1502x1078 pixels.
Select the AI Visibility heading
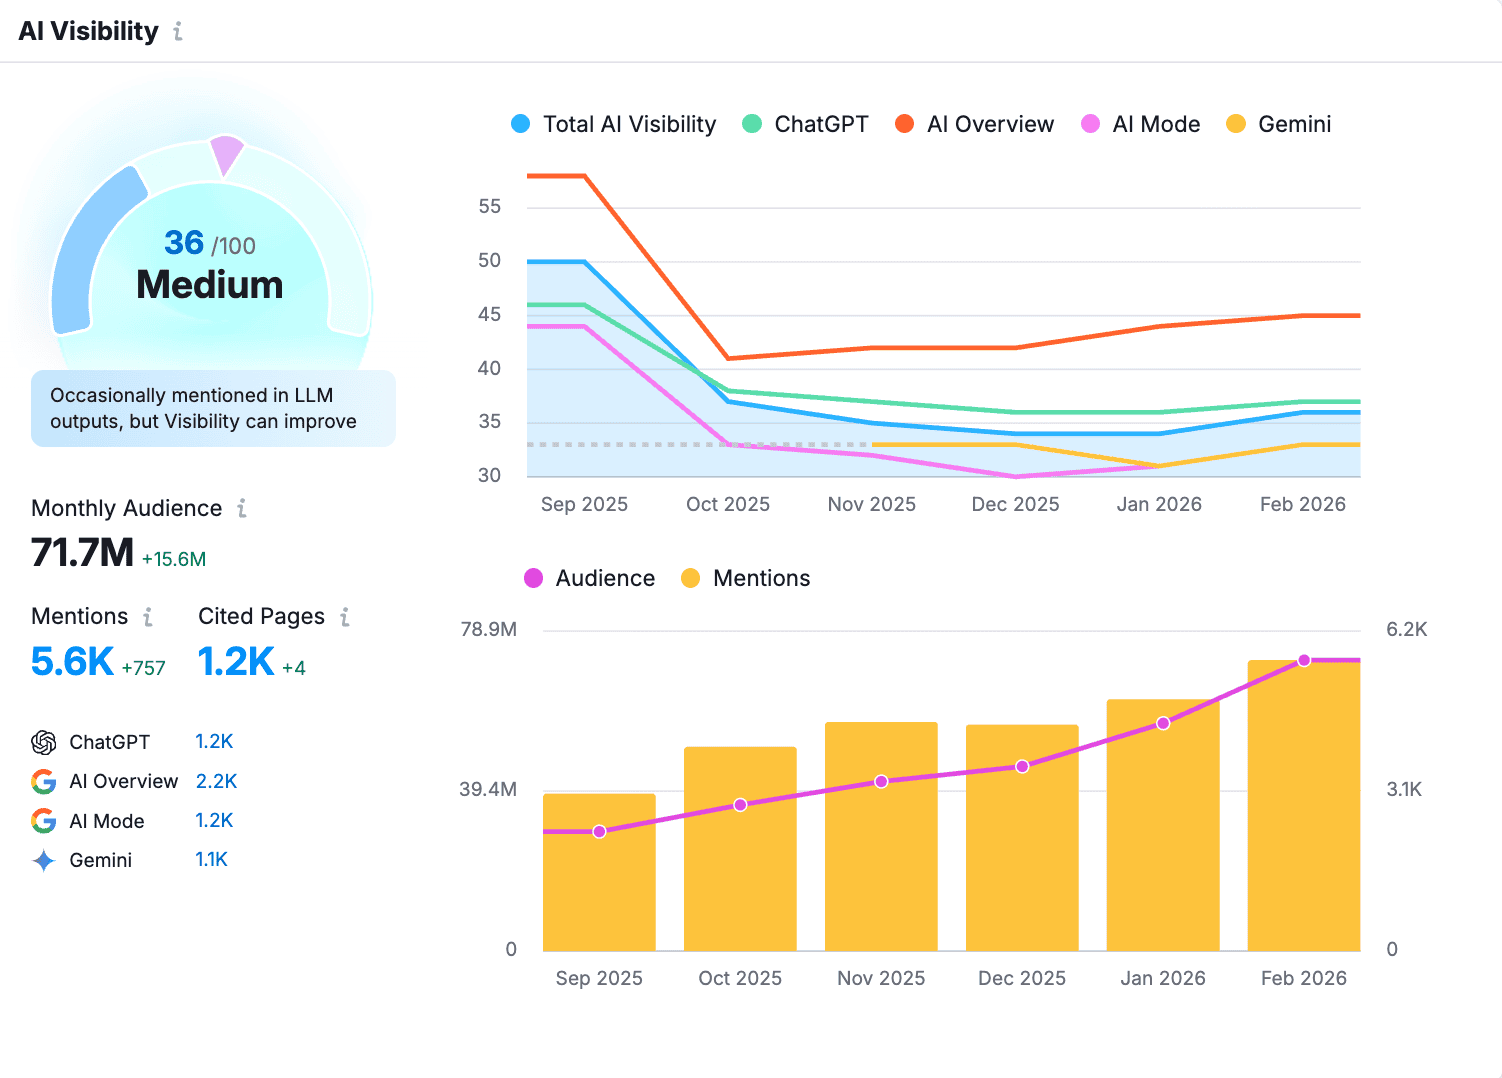pyautogui.click(x=88, y=31)
